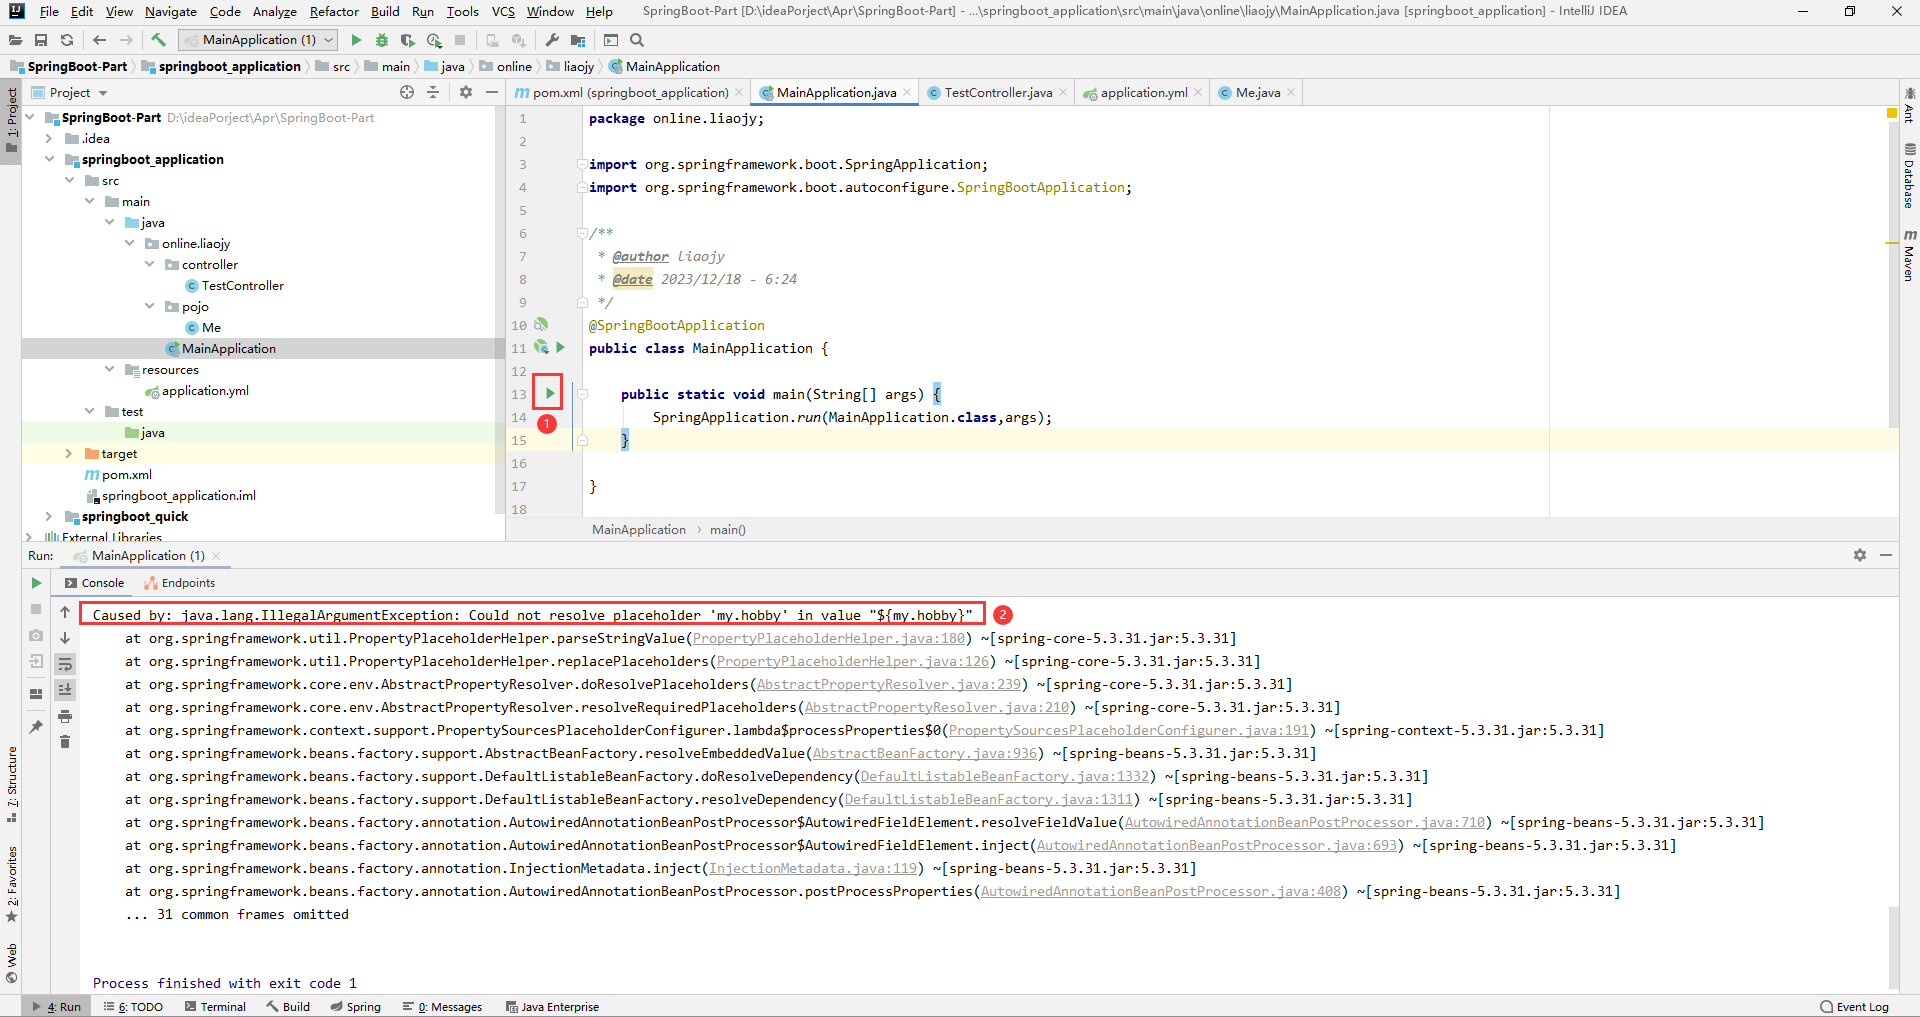This screenshot has height=1017, width=1920.
Task: Select pom.xml in project tree
Action: tap(126, 474)
